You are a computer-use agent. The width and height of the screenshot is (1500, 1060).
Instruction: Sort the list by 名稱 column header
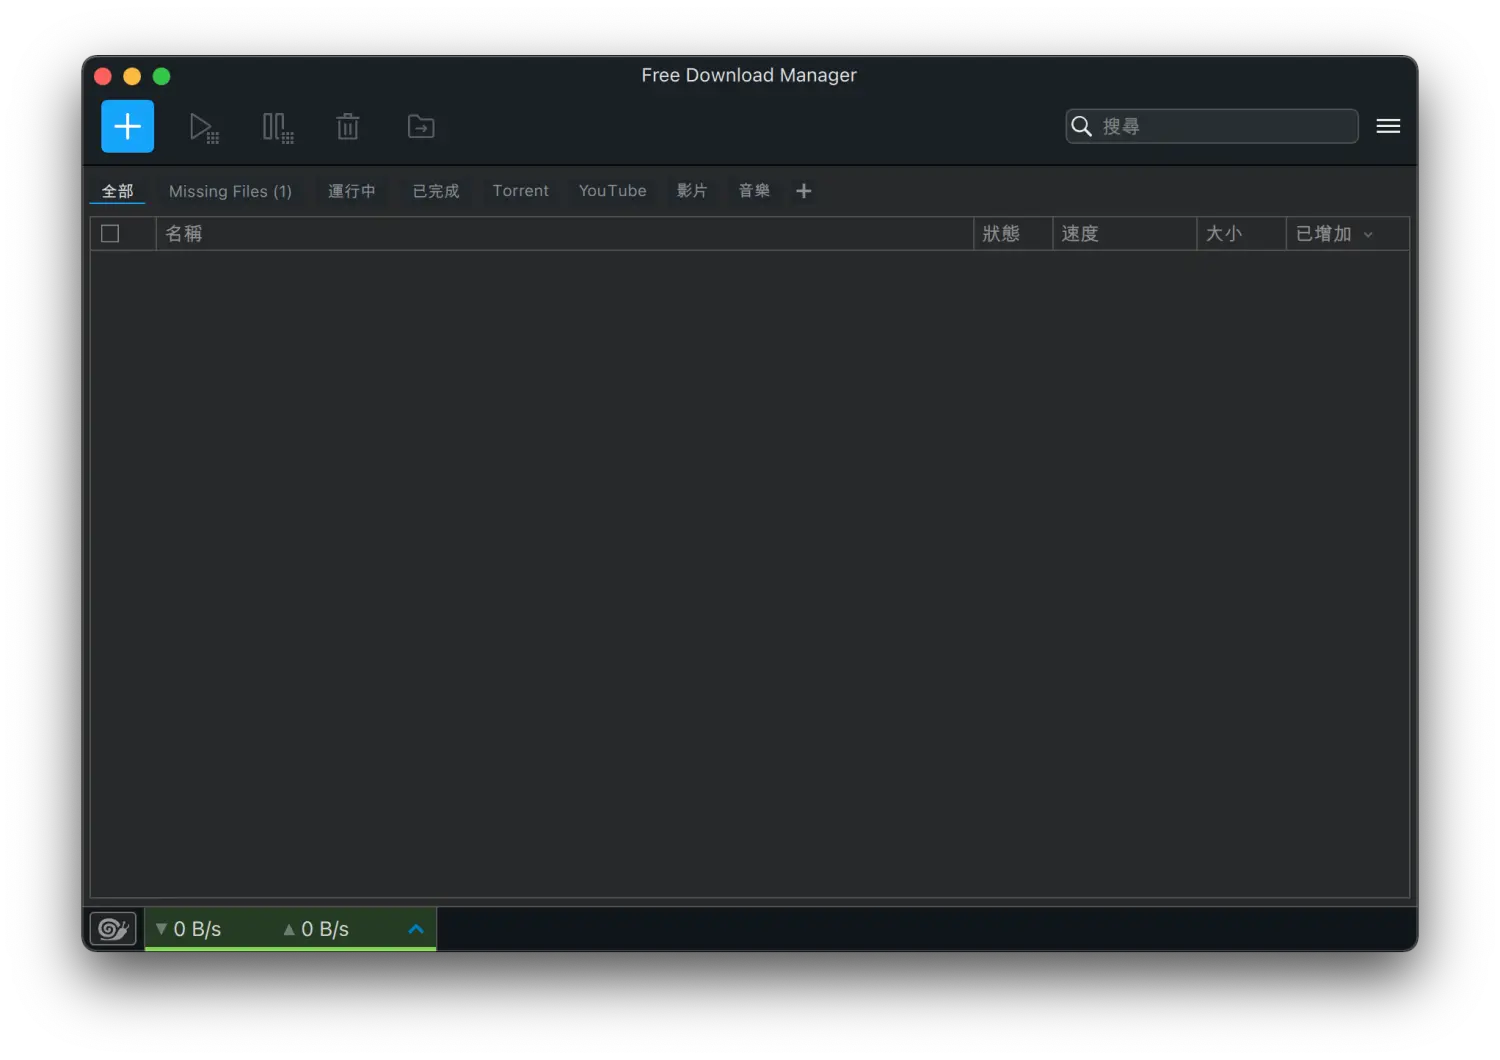coord(184,233)
